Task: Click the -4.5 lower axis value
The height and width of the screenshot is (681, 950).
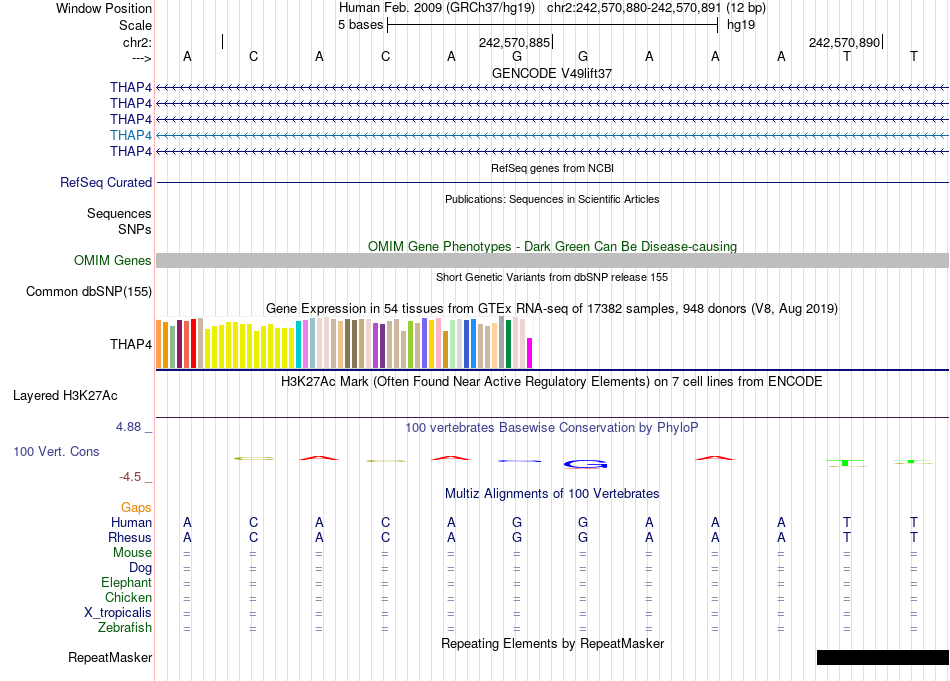Action: pyautogui.click(x=130, y=477)
